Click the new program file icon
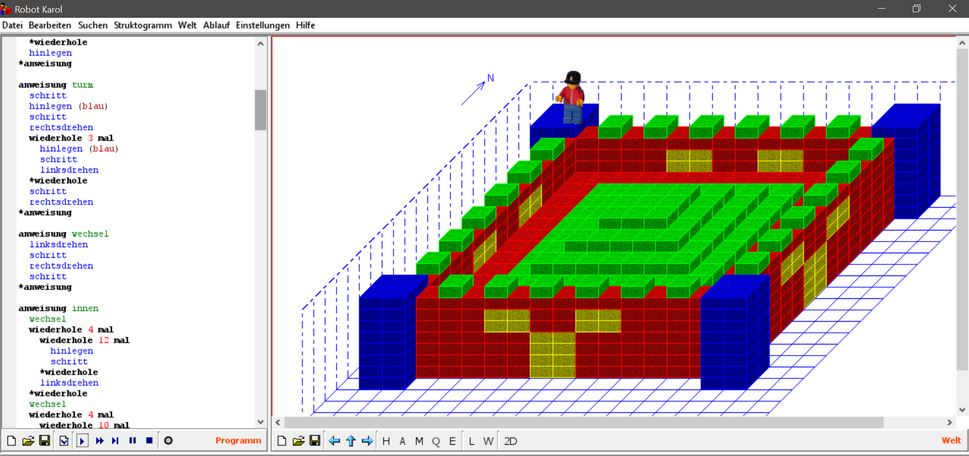This screenshot has width=969, height=456. 11,440
